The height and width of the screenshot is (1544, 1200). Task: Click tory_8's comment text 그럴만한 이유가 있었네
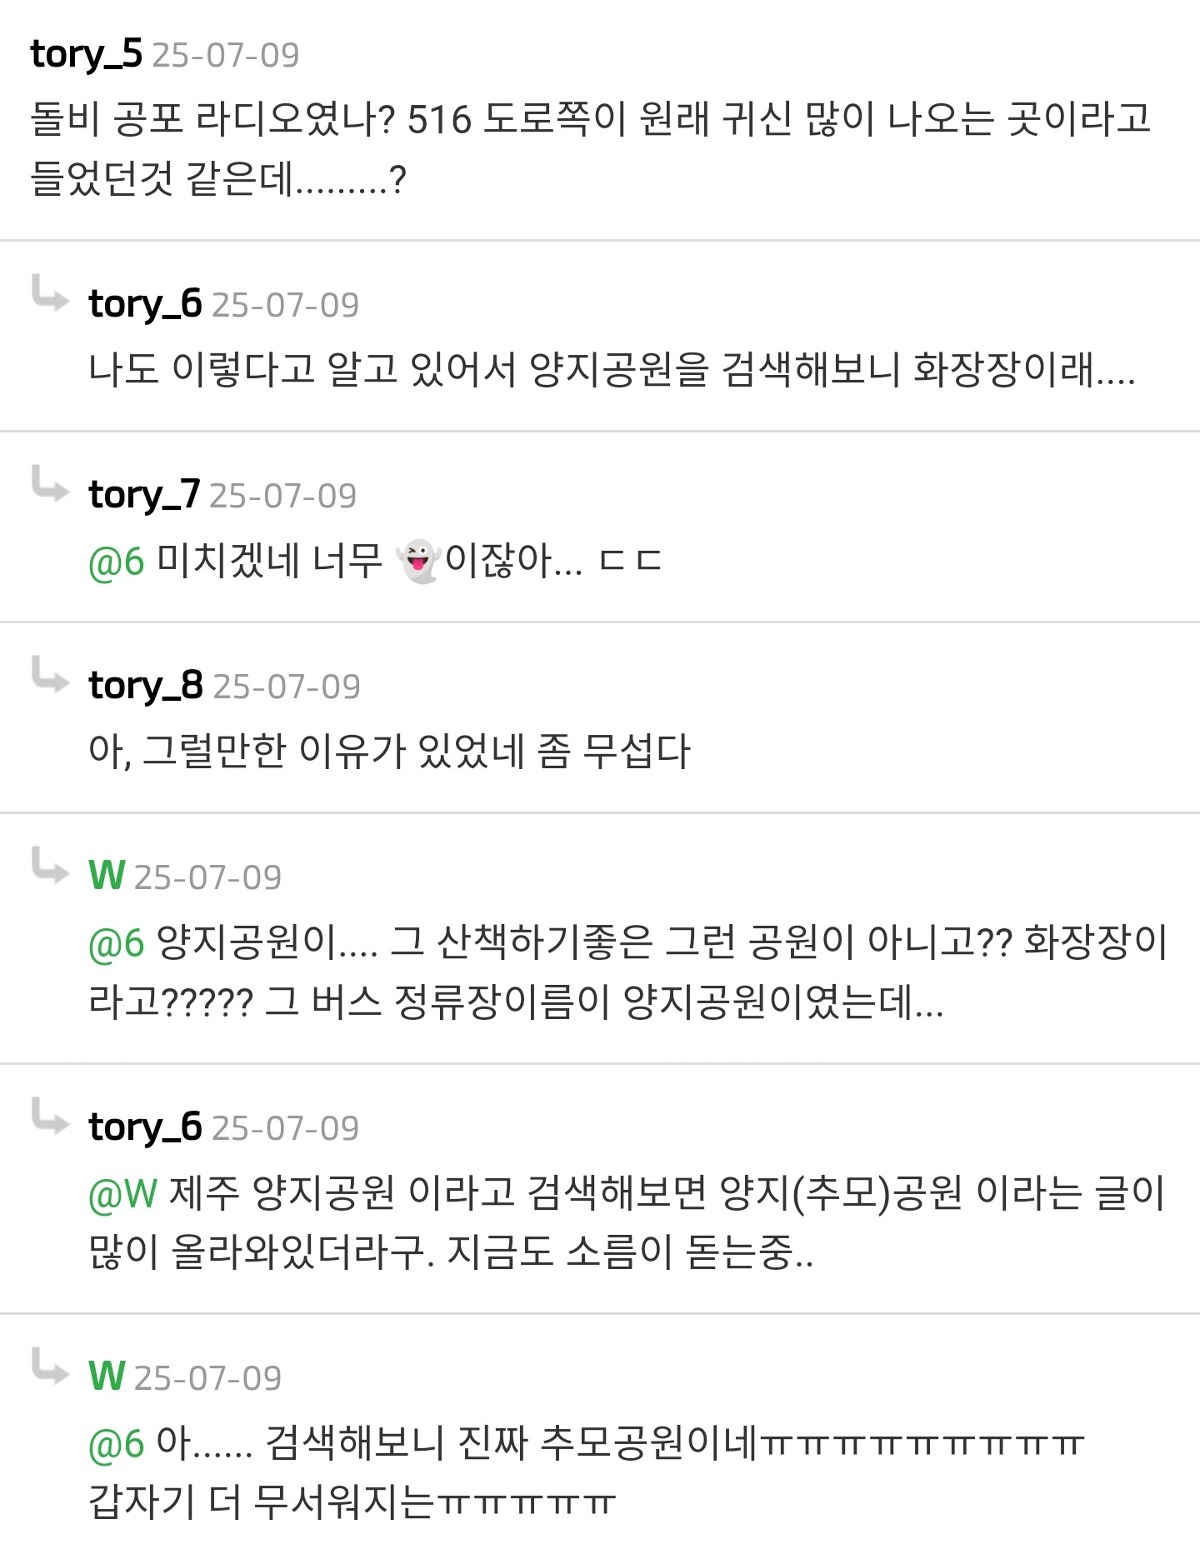pos(389,751)
